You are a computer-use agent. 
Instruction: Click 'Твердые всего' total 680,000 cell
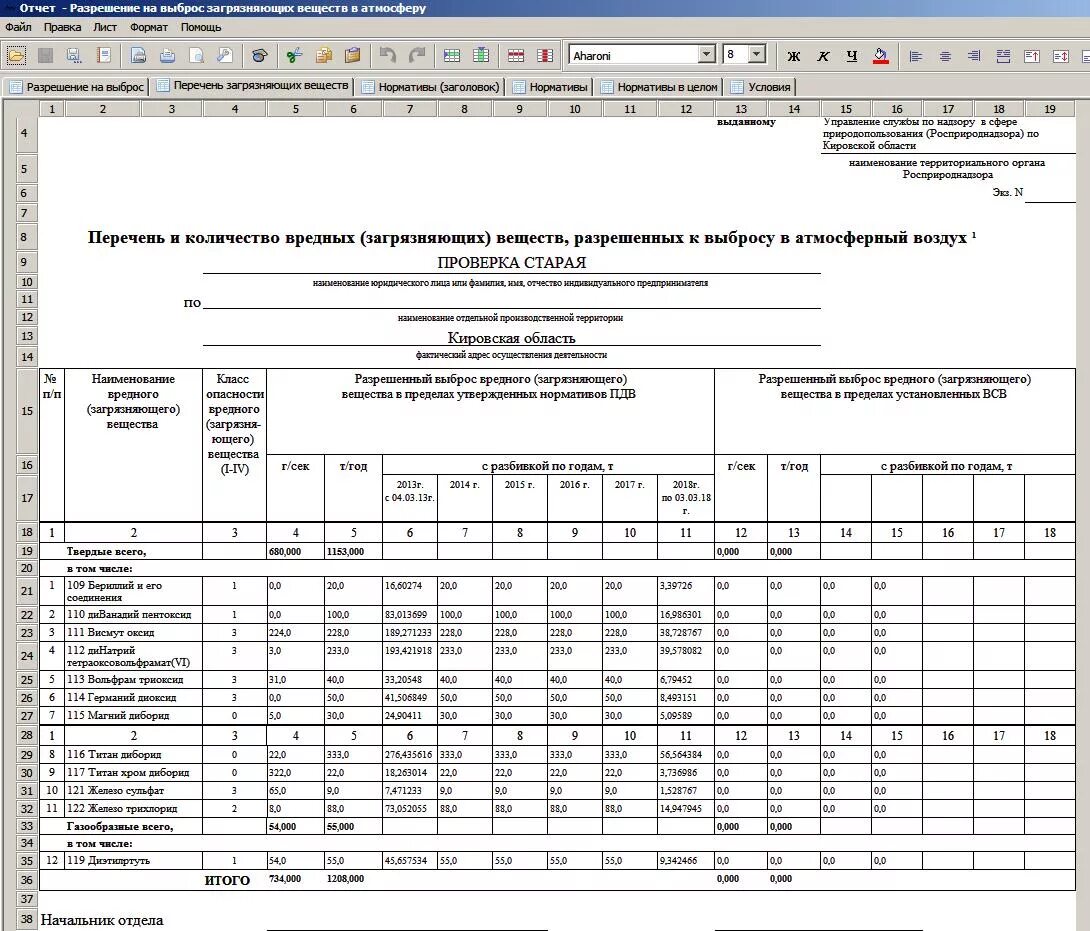tap(295, 551)
